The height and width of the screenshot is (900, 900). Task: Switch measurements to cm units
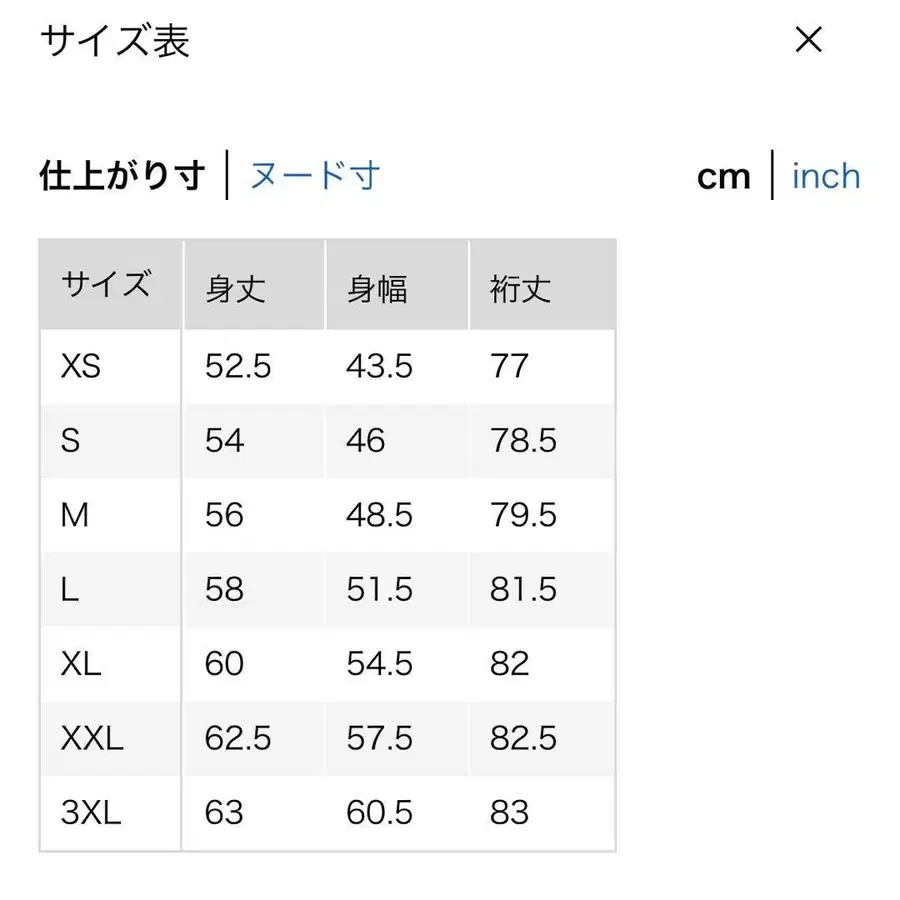click(x=723, y=175)
